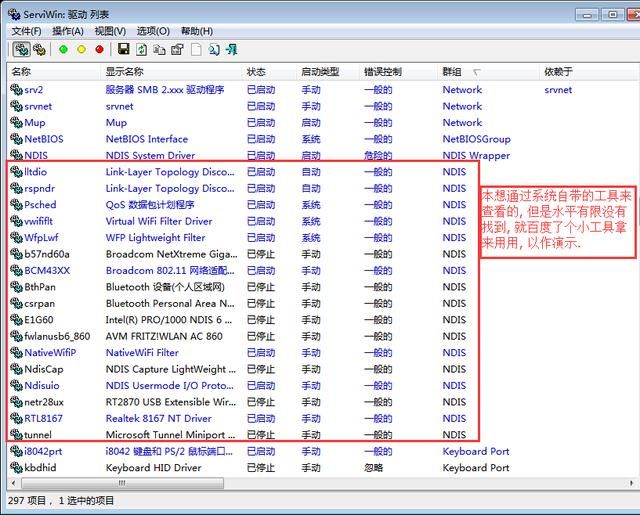Select the netr28ux driver name

coord(44,402)
